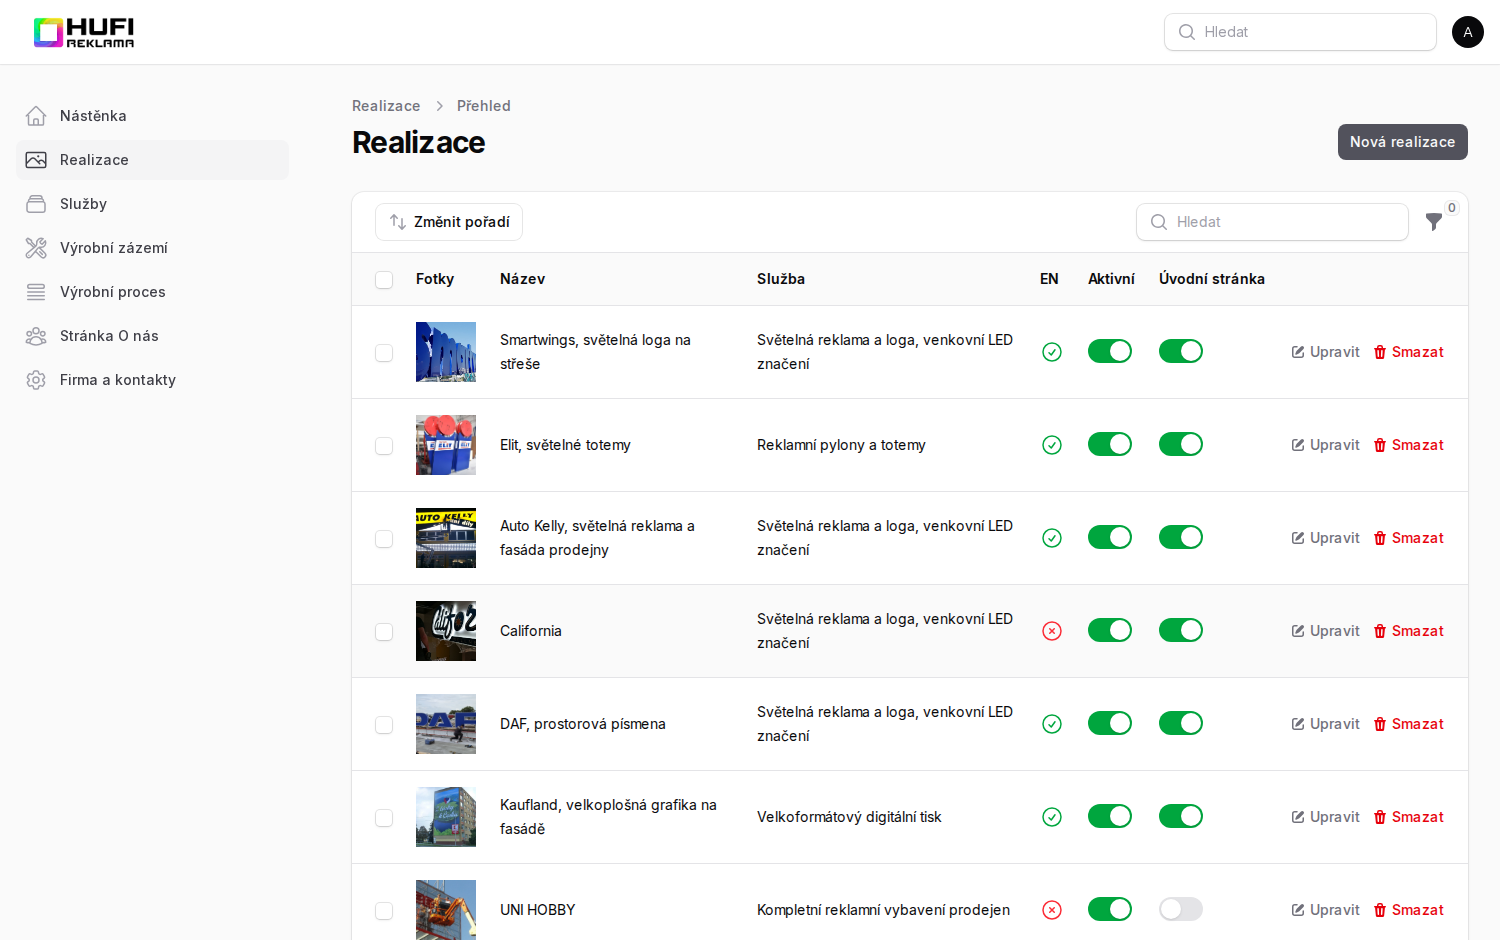Open the Služby section in sidebar
The height and width of the screenshot is (940, 1500).
tap(152, 204)
